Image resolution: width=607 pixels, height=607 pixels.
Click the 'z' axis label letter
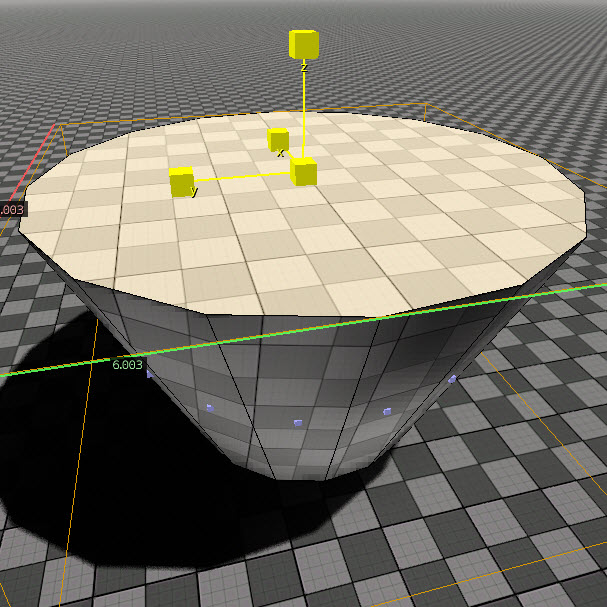click(x=304, y=68)
